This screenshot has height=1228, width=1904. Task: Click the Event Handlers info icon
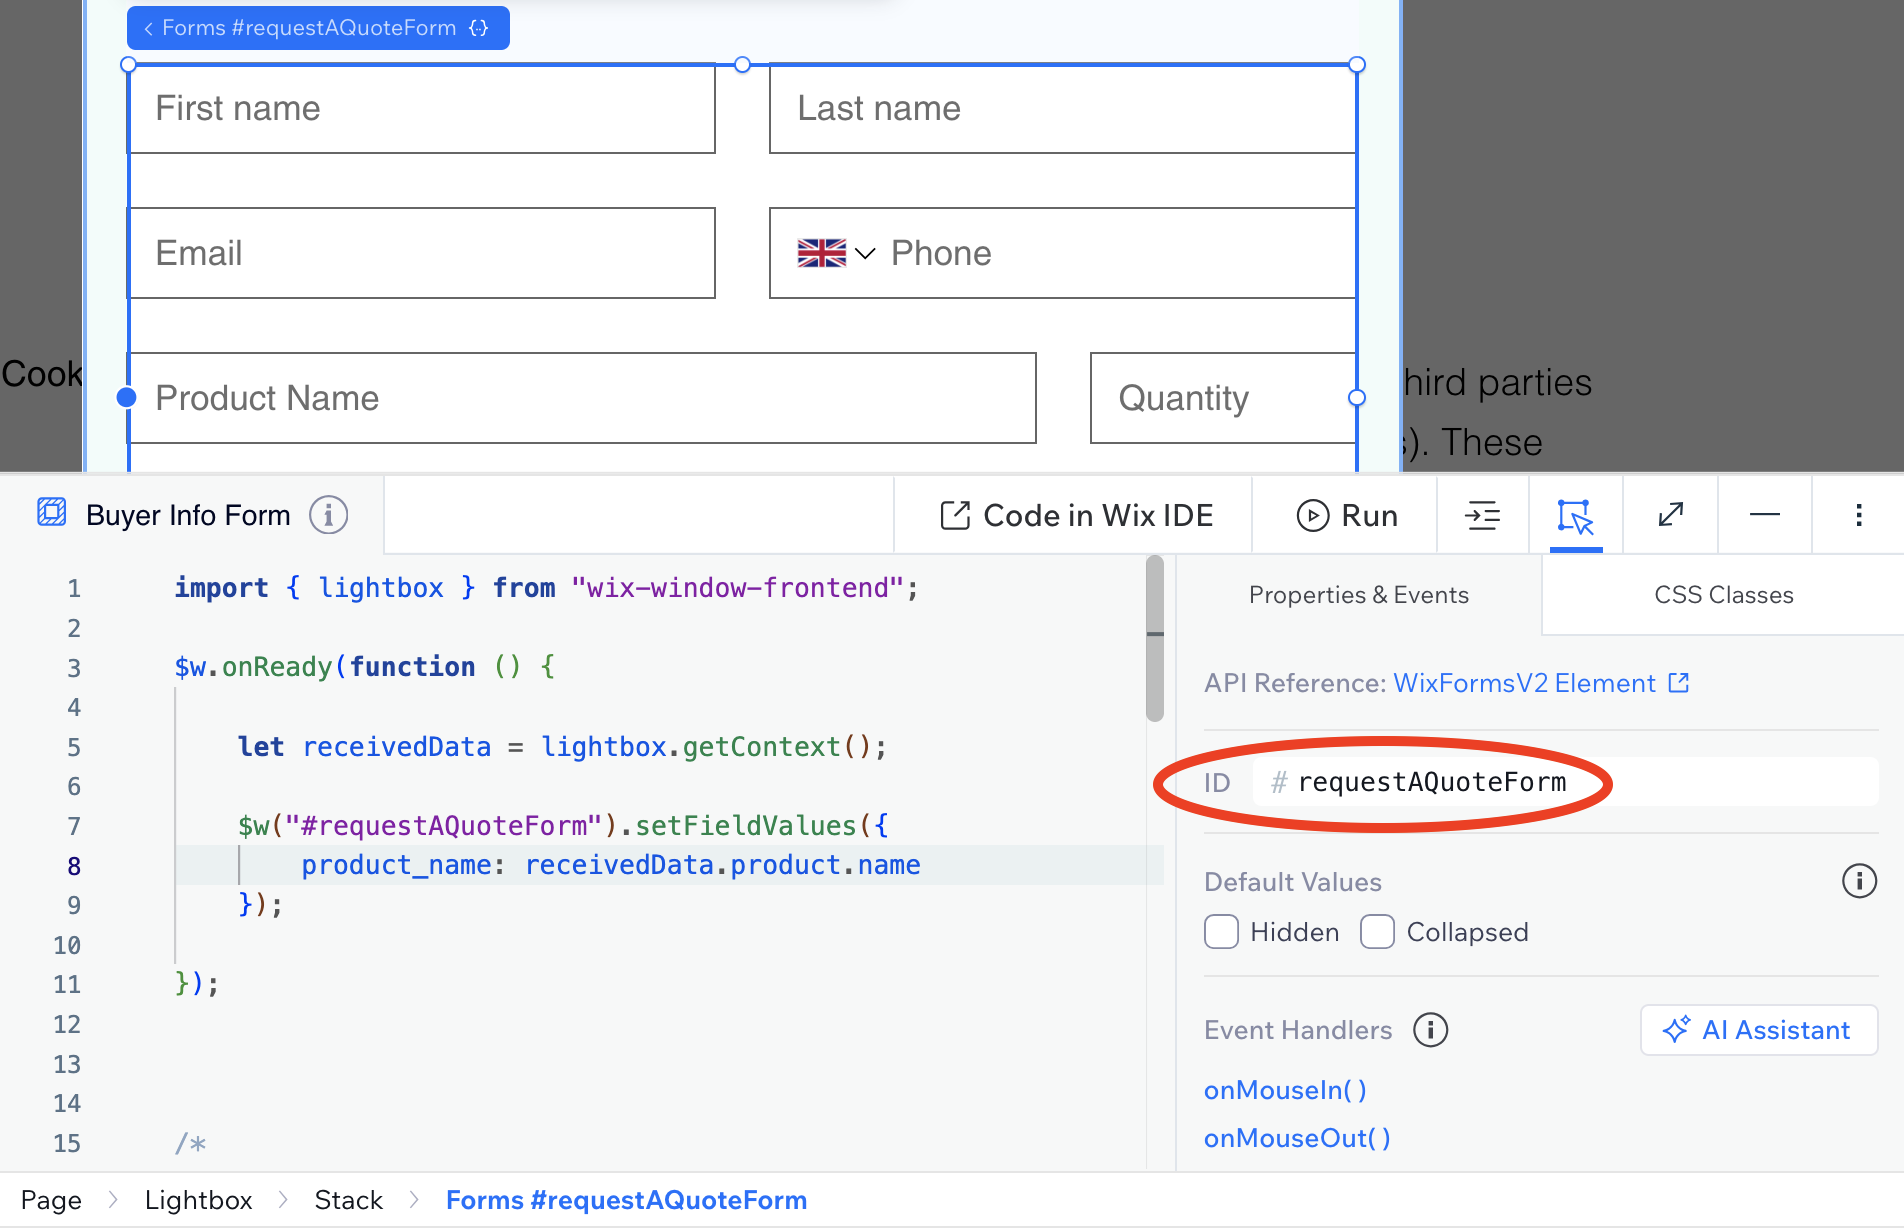point(1430,1029)
